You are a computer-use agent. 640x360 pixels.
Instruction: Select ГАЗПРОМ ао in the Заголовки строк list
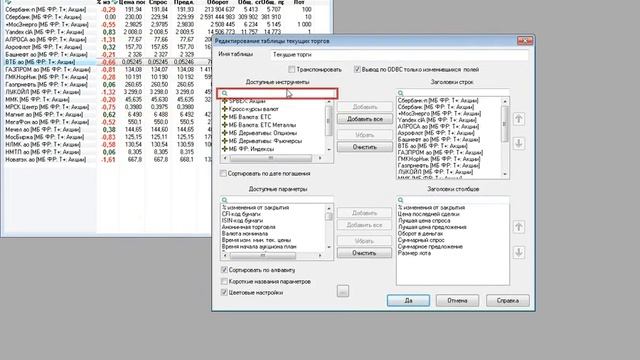click(440, 152)
